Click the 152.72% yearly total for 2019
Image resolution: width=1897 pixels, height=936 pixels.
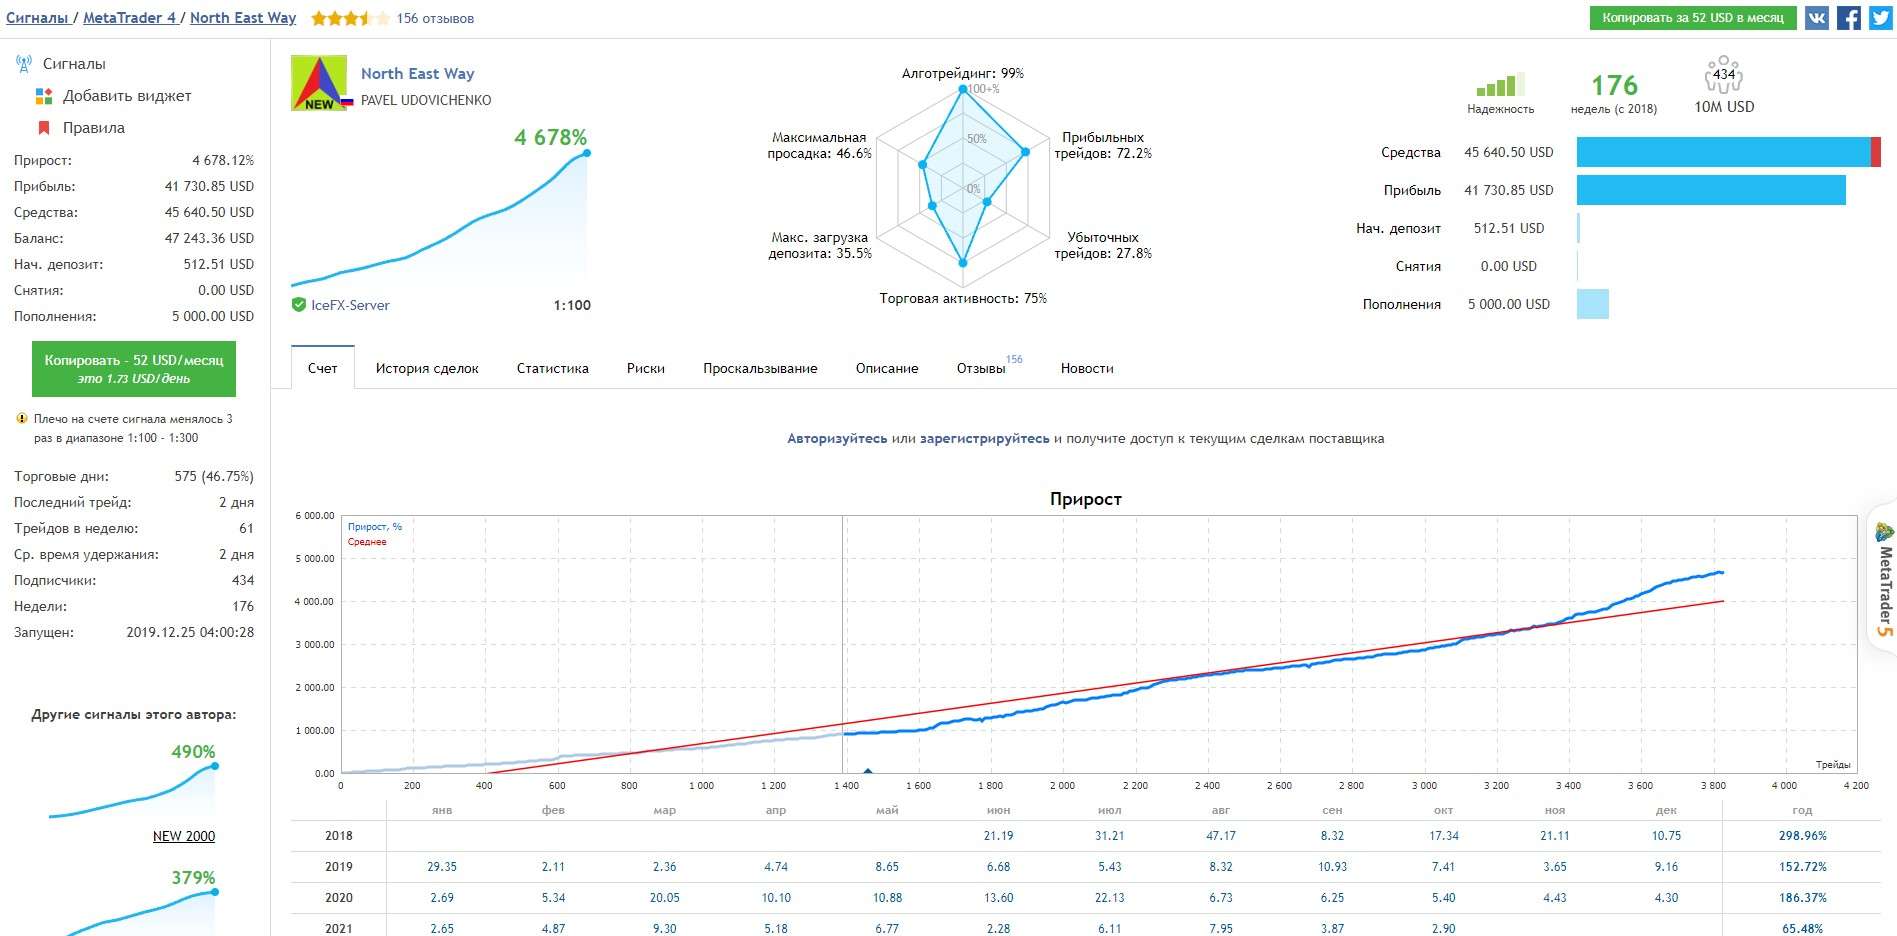[1802, 867]
